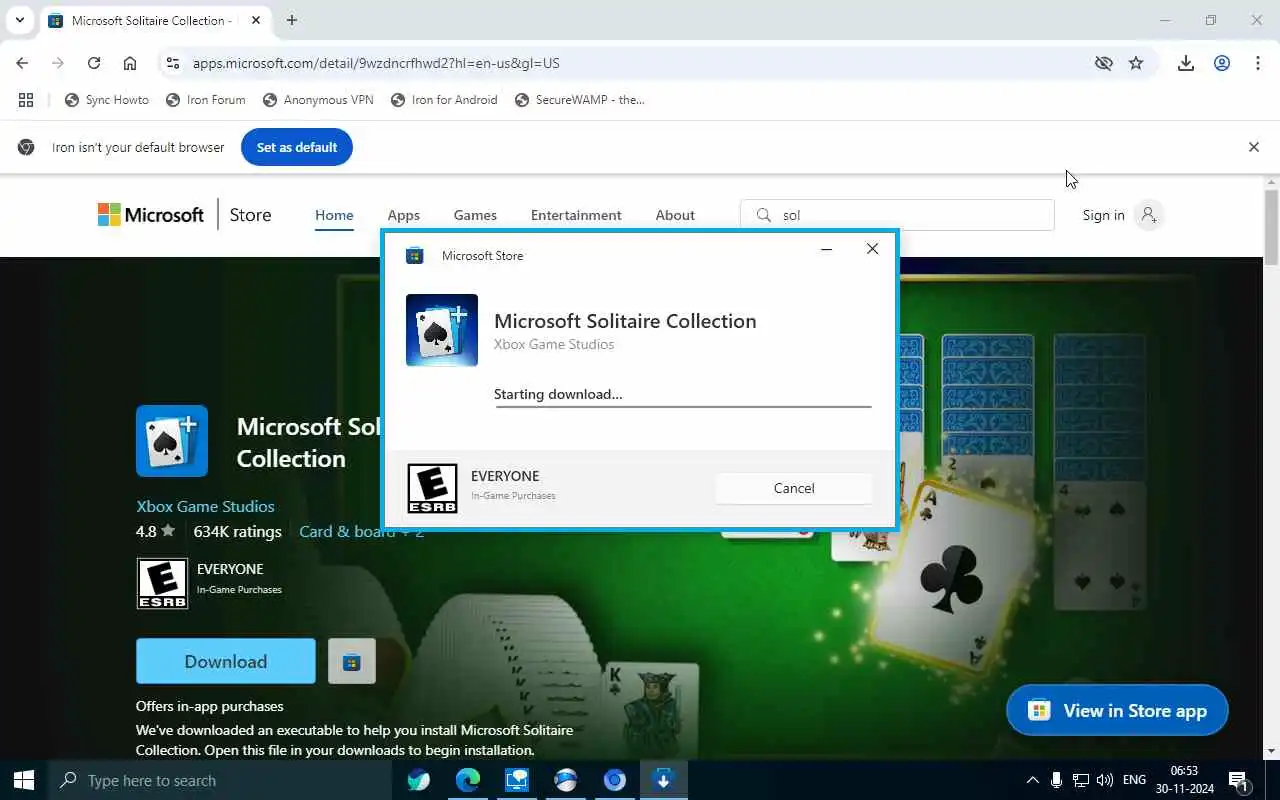Click the ENG language indicator
The image size is (1280, 800).
pos(1134,780)
